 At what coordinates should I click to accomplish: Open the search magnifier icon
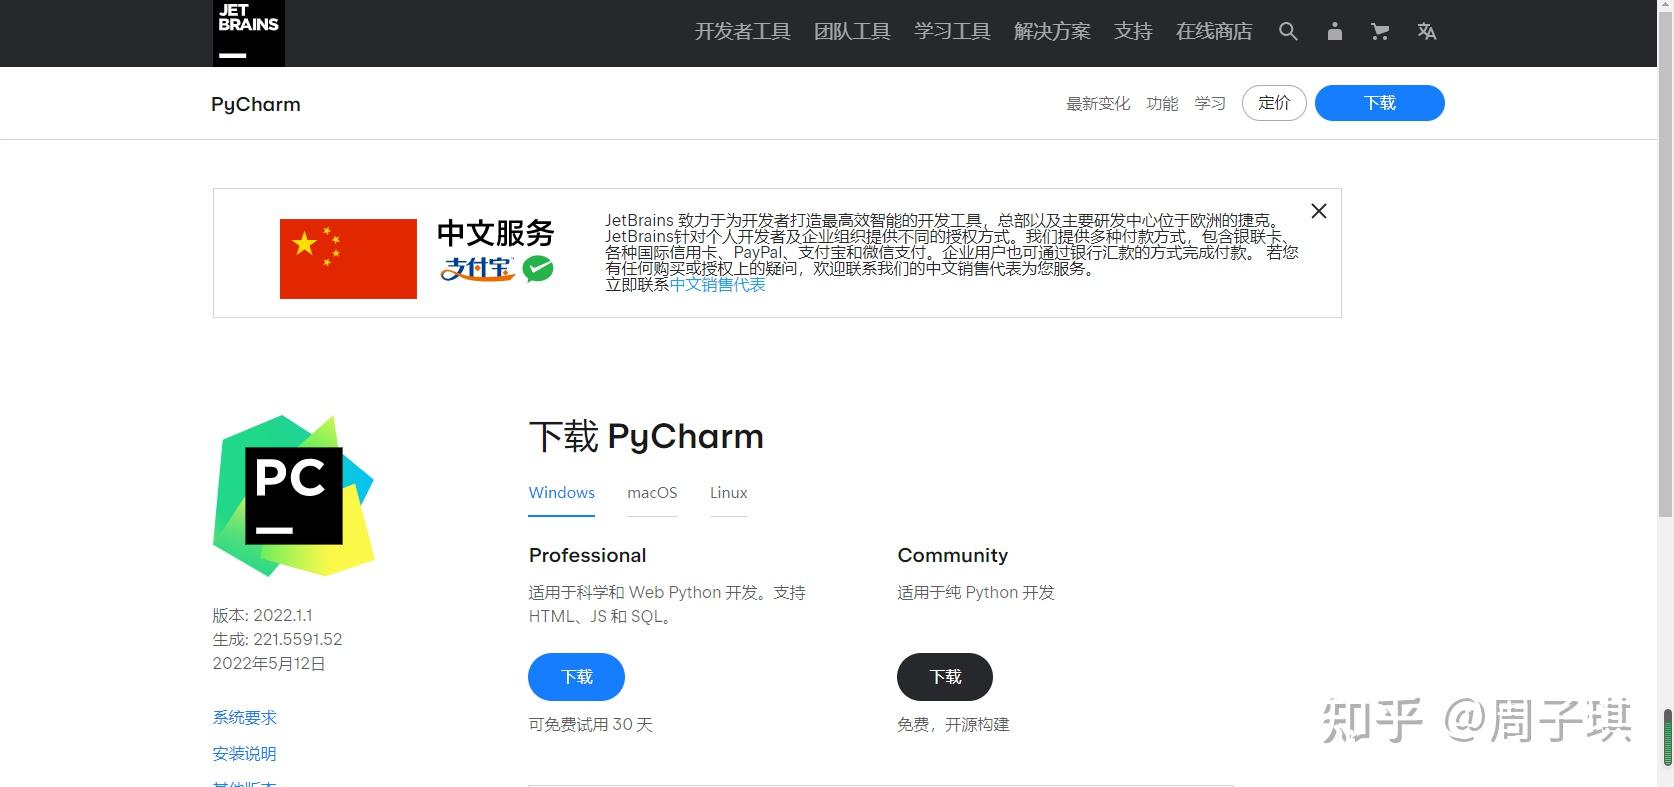tap(1288, 32)
